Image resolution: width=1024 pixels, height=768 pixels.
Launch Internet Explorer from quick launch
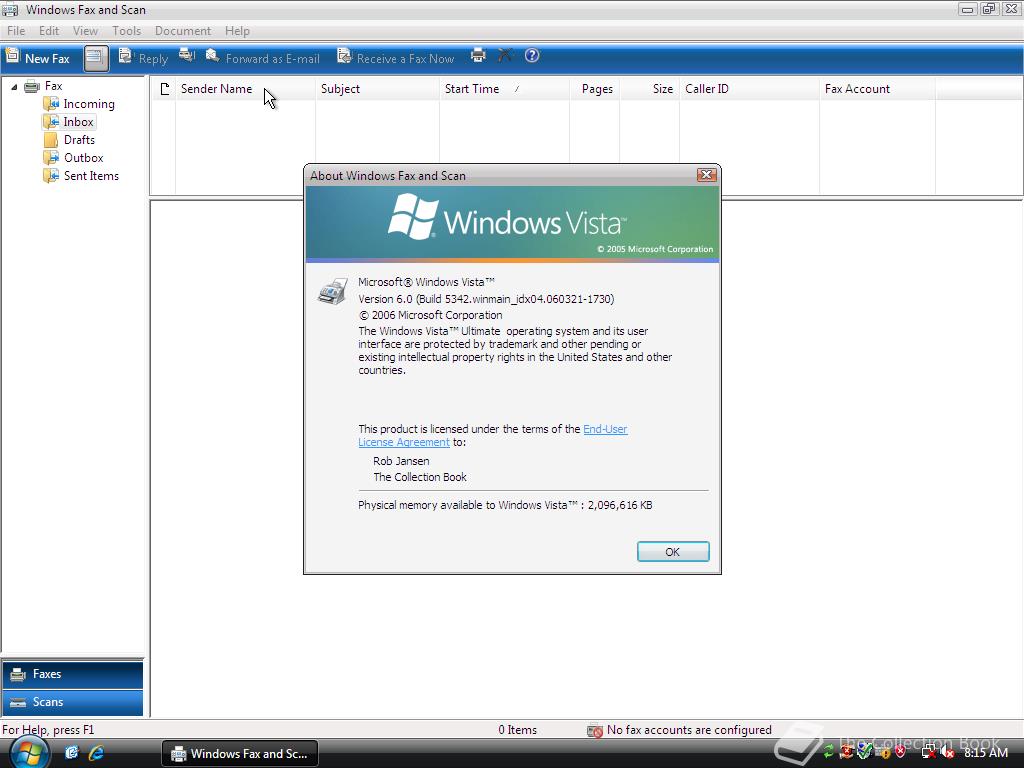(x=97, y=753)
